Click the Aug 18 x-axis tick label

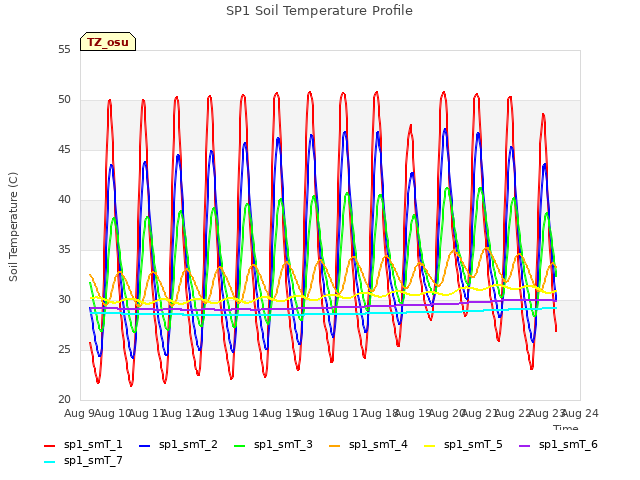(x=380, y=414)
